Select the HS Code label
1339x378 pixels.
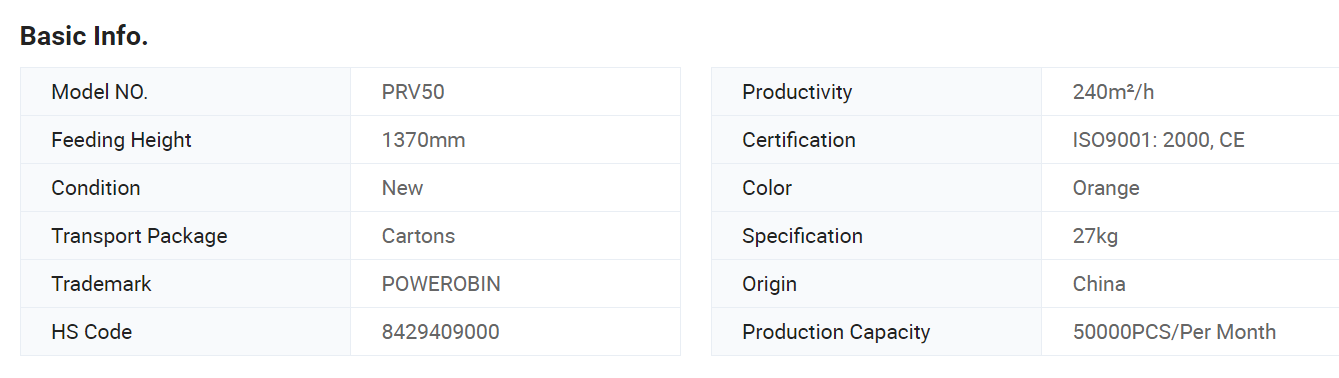pos(91,332)
